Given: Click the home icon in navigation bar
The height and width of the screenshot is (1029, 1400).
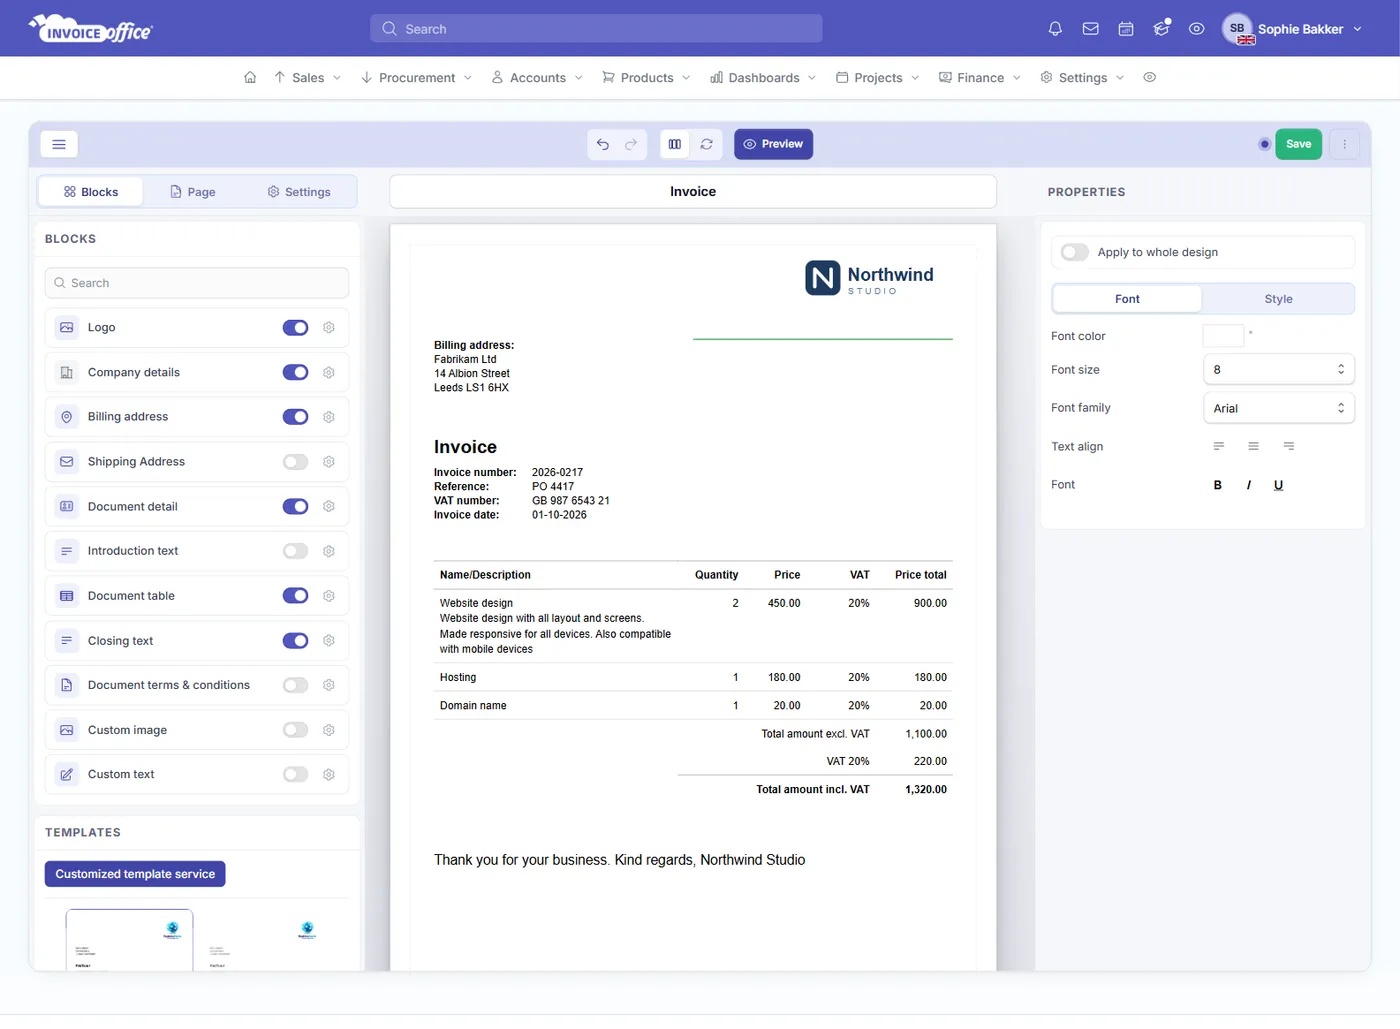Looking at the screenshot, I should click(x=250, y=77).
